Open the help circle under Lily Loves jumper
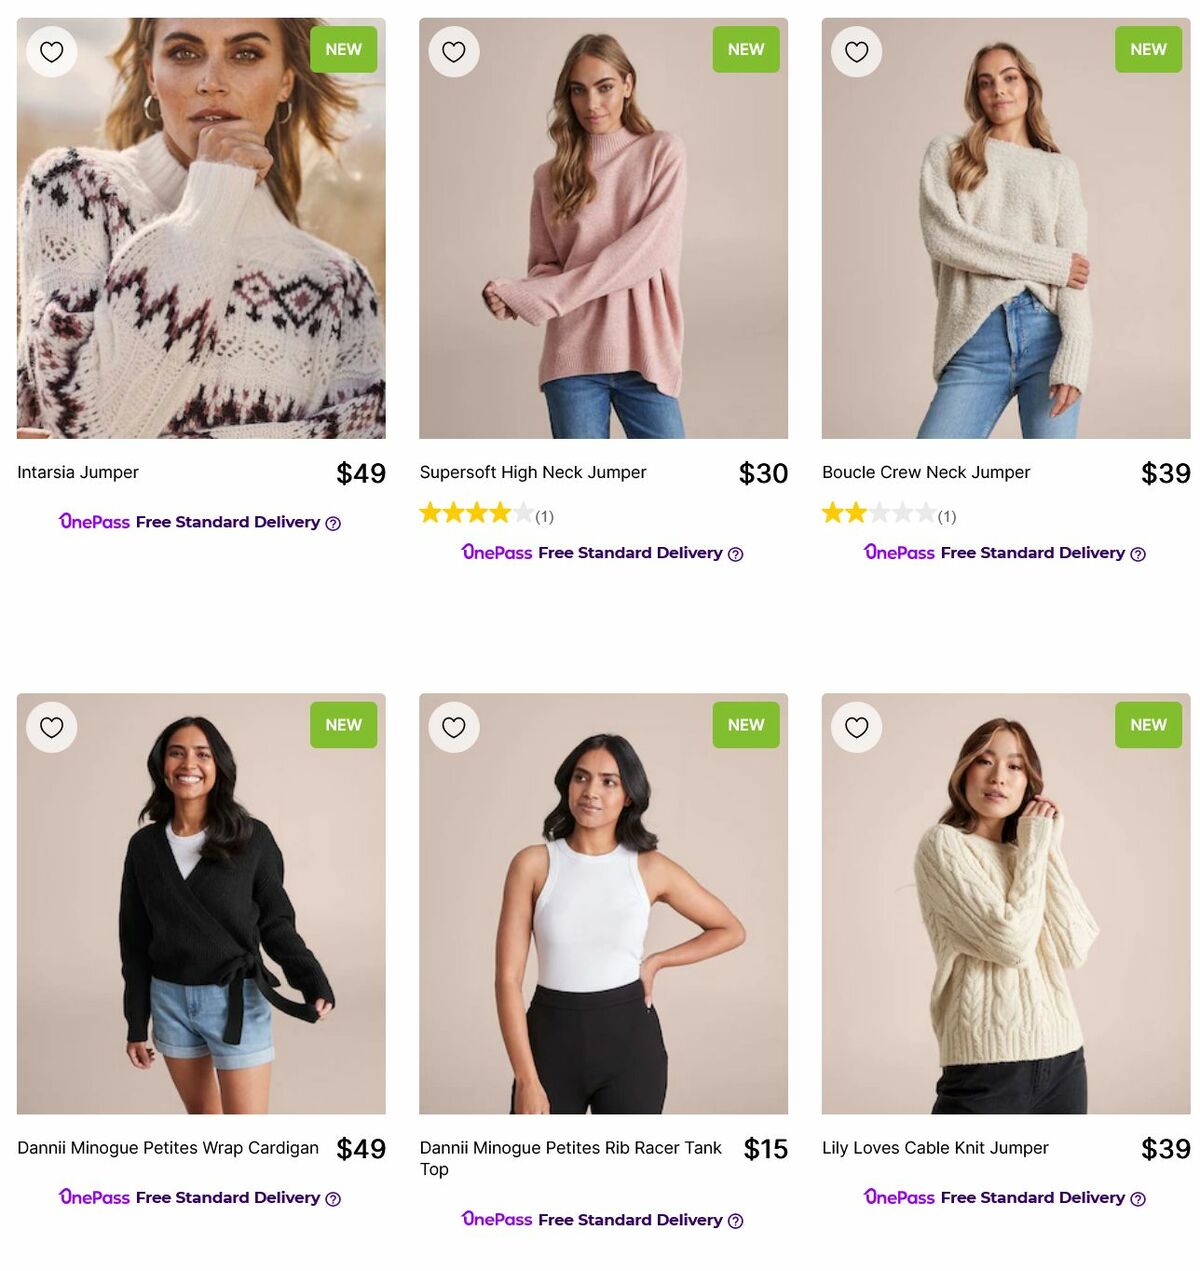Screen dimensions: 1200x1271 click(x=1137, y=1197)
